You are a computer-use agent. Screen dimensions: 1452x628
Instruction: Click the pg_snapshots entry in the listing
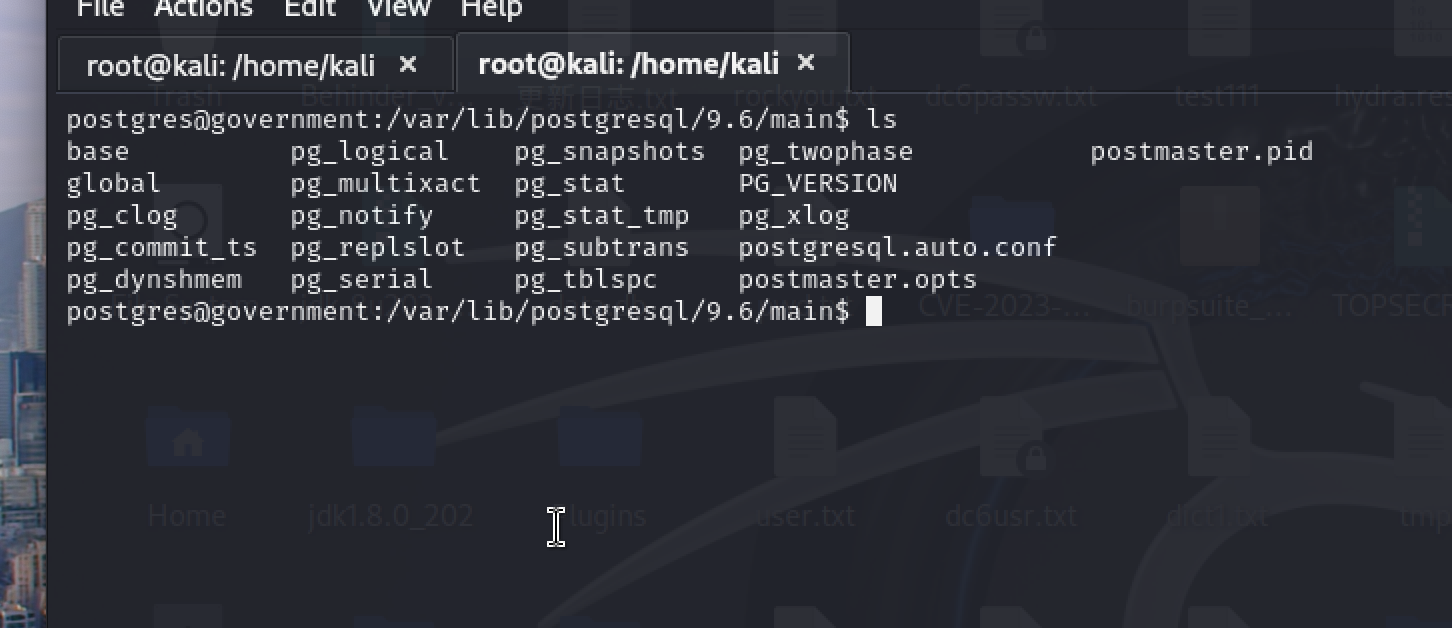click(610, 152)
